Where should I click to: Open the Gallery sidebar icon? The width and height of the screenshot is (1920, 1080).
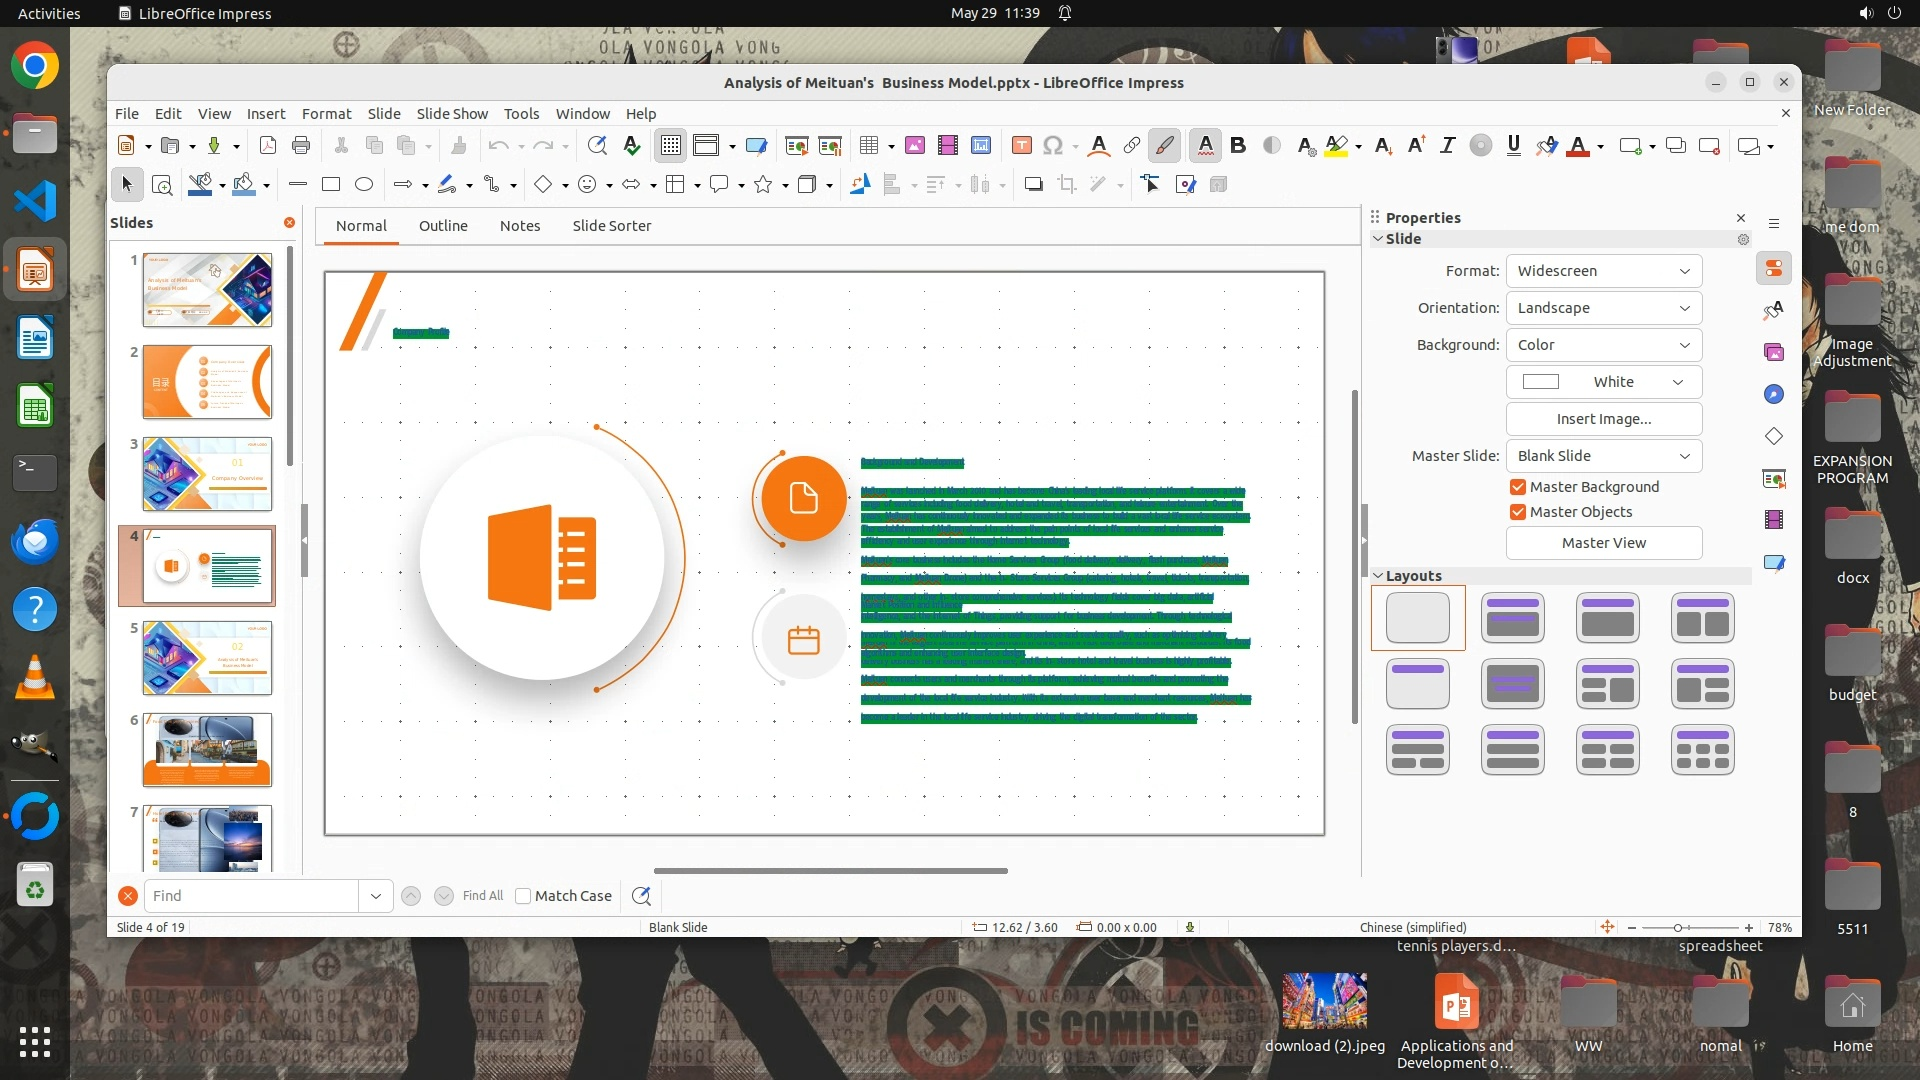click(x=1774, y=352)
